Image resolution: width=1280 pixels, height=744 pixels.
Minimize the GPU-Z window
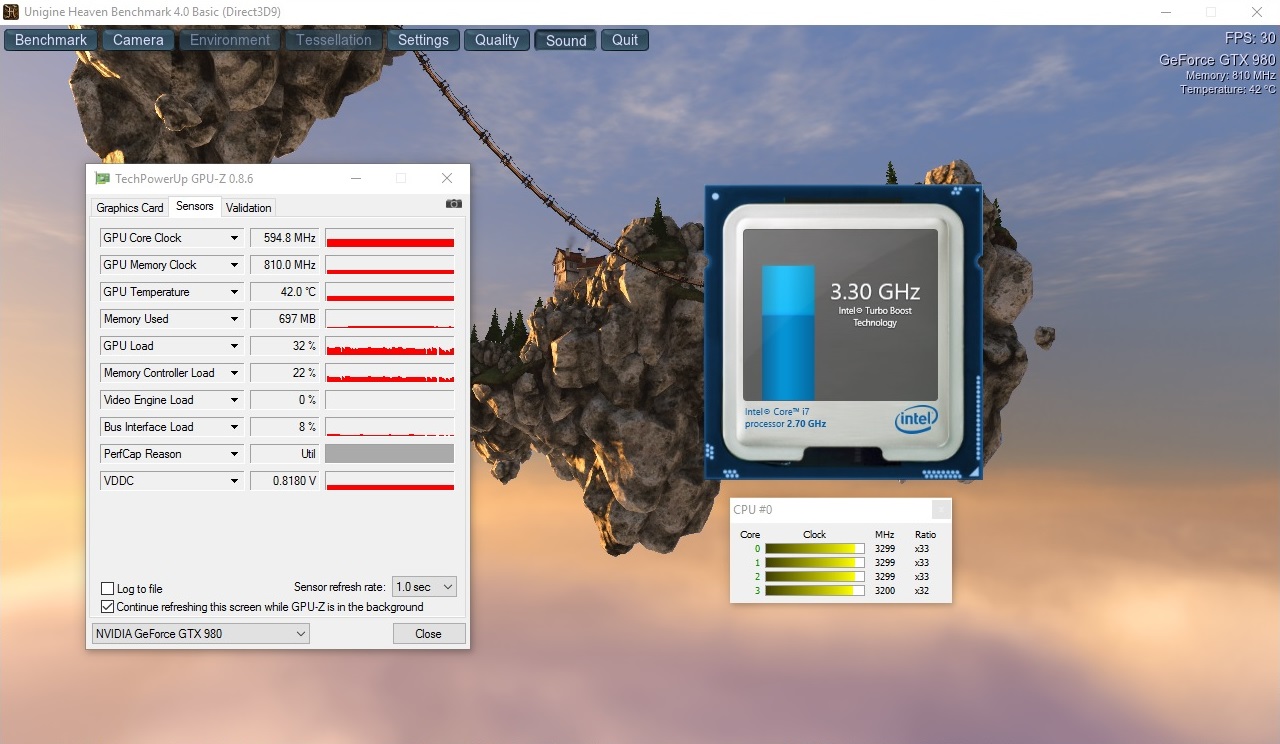[x=356, y=178]
